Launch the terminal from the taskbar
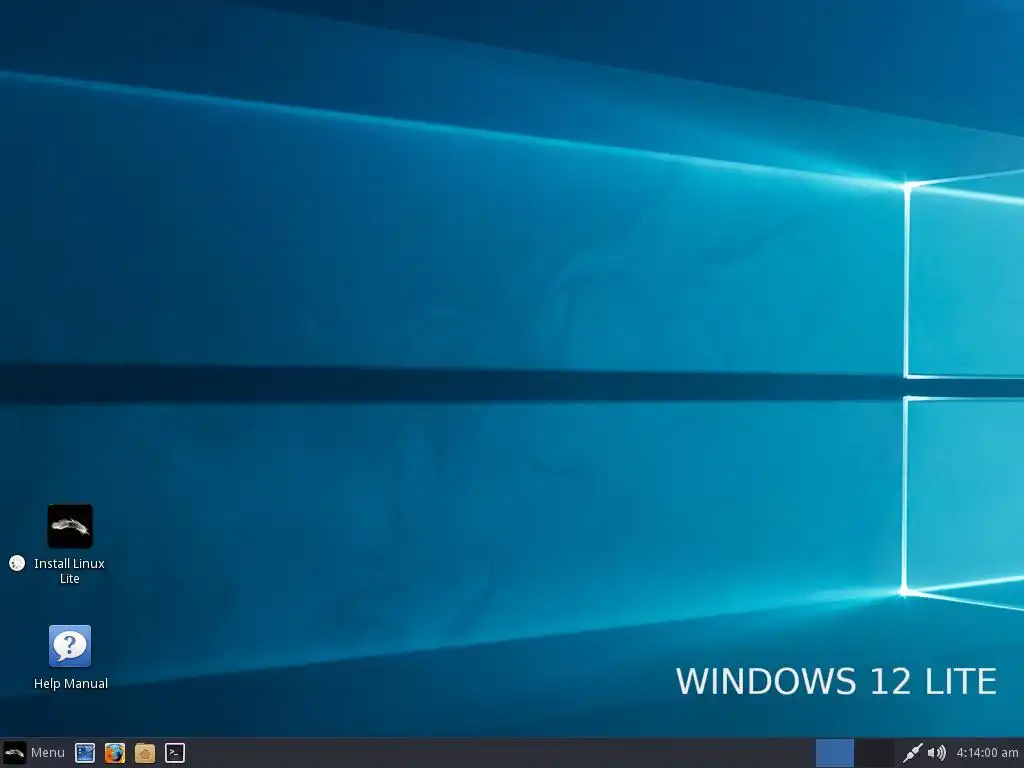 174,753
